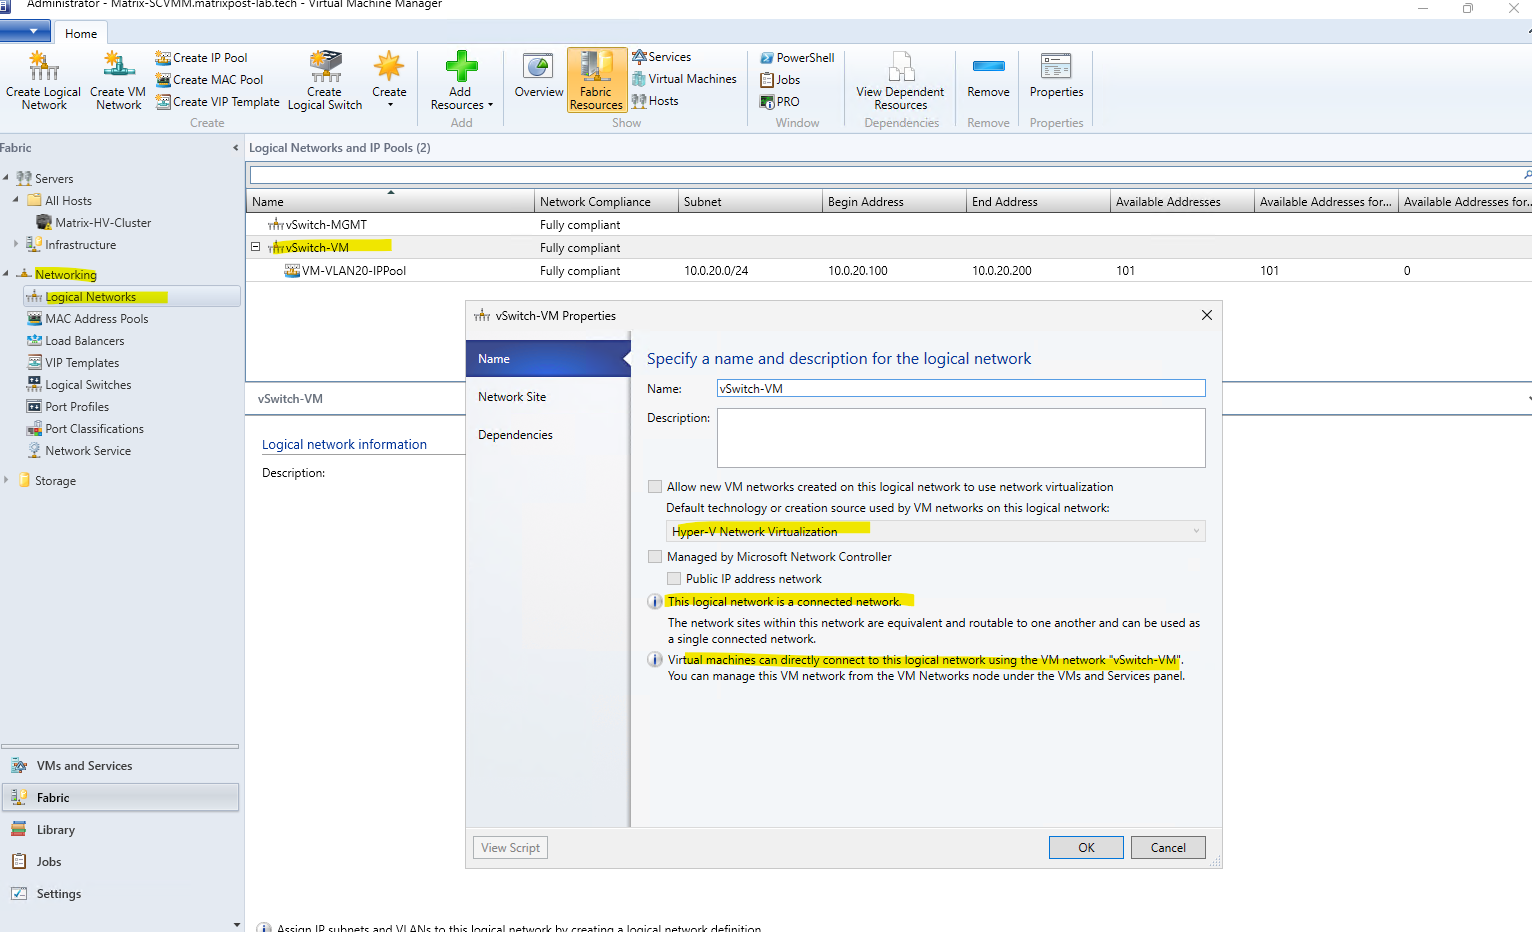Viewport: 1532px width, 932px height.
Task: Open the PRO window from ribbon
Action: click(x=780, y=102)
